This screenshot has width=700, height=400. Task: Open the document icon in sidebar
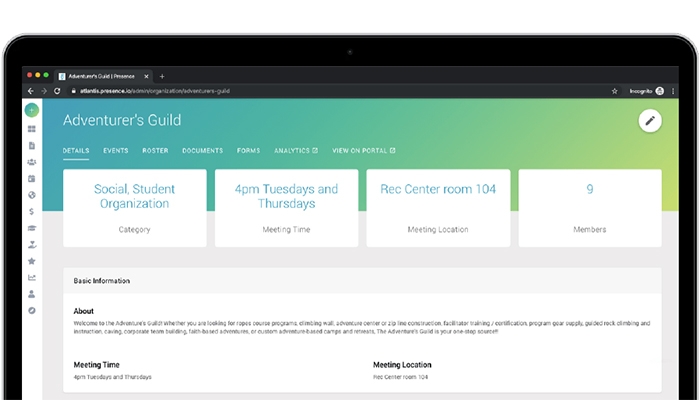32,146
